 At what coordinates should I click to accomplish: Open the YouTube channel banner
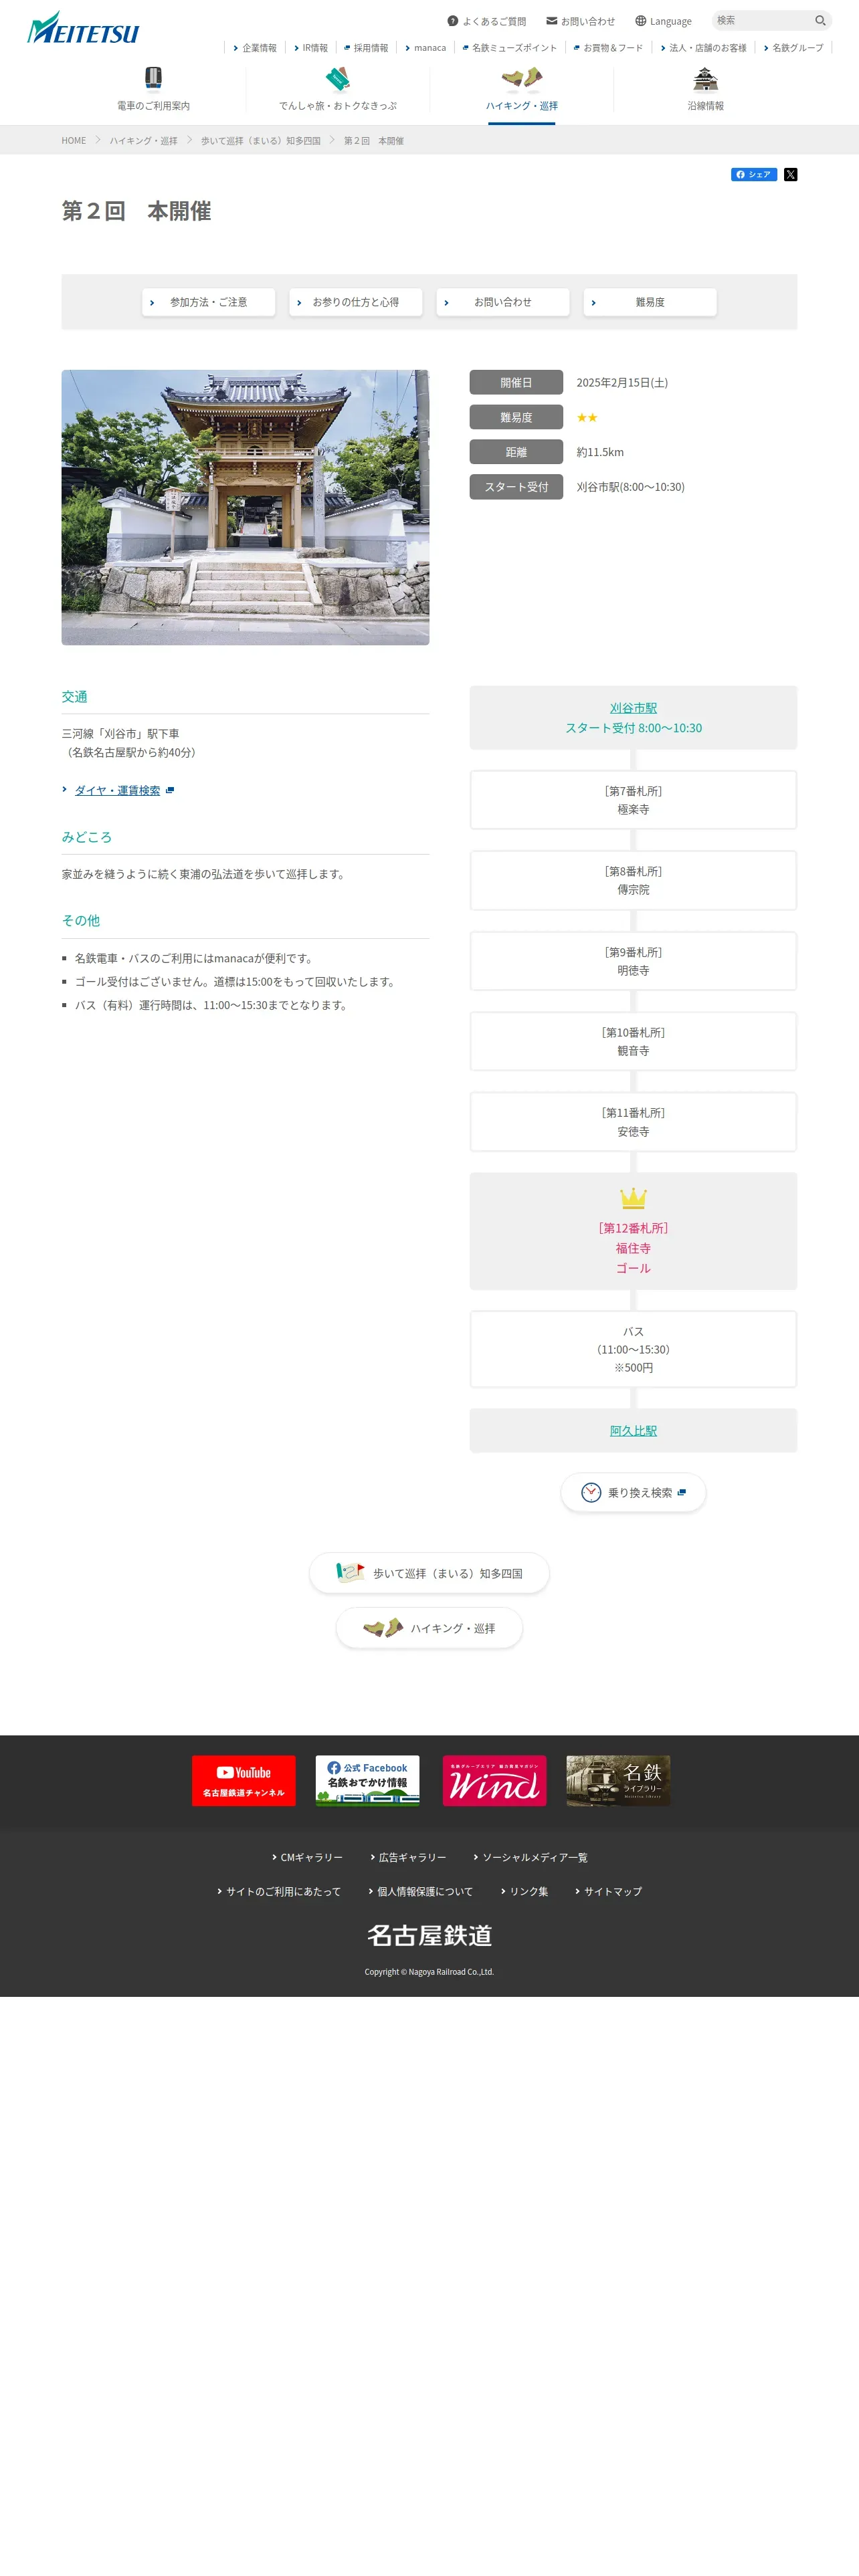(244, 1780)
